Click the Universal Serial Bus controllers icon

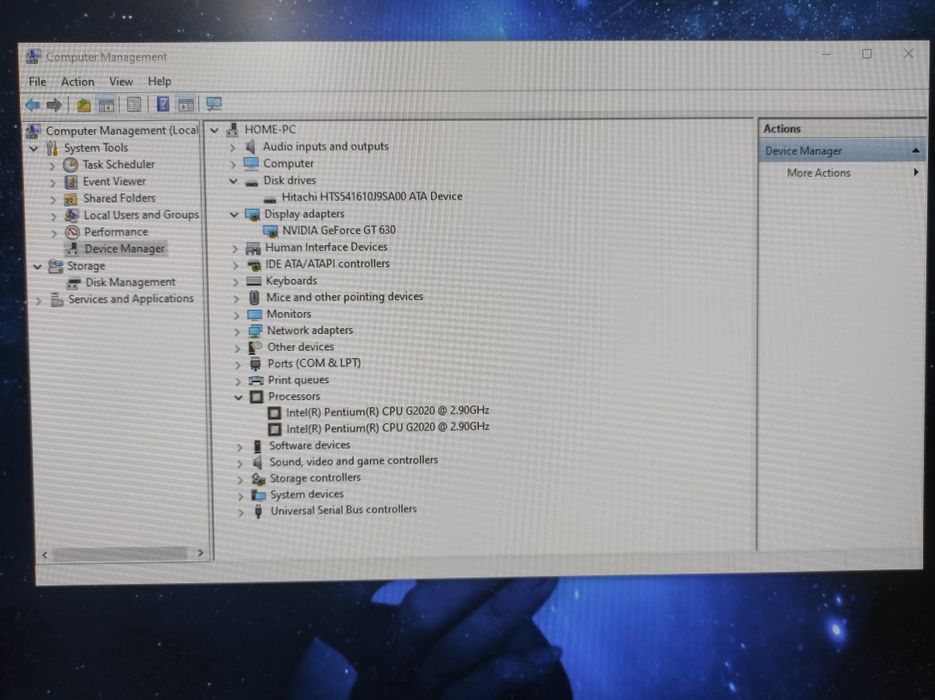click(x=258, y=511)
